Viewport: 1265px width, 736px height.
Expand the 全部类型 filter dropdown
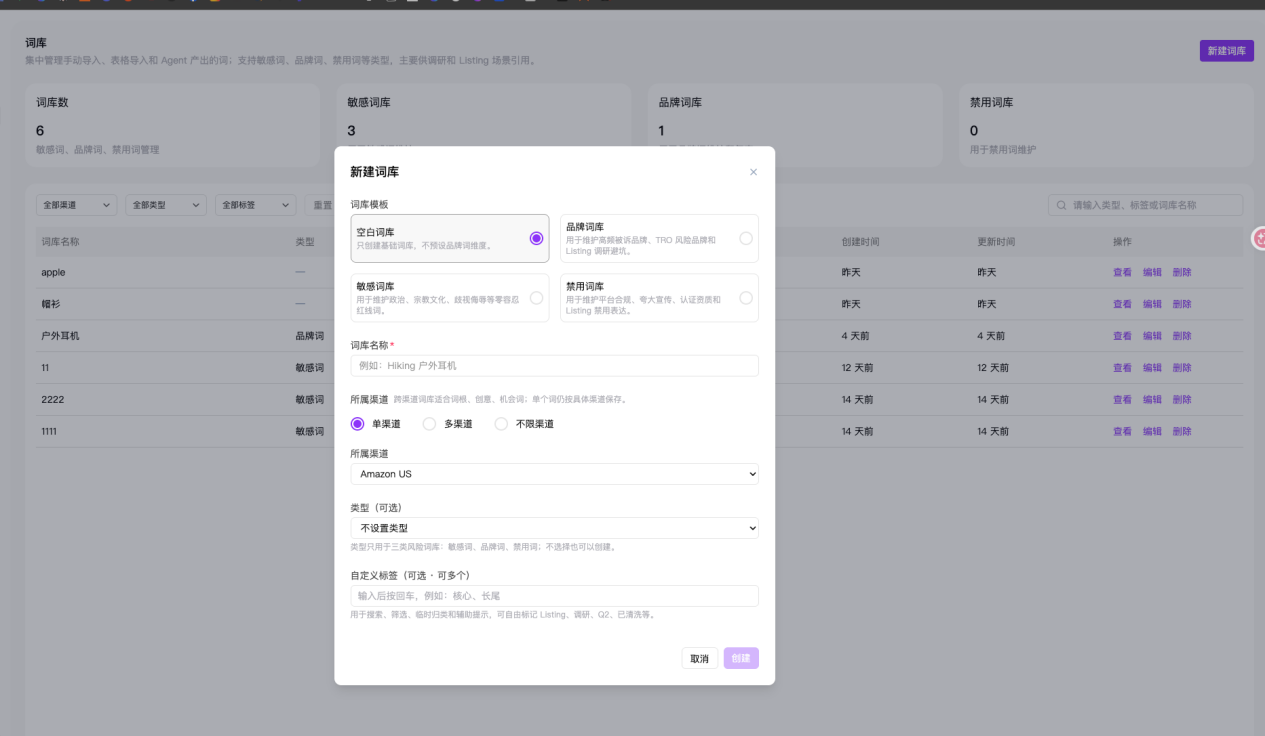pos(166,205)
